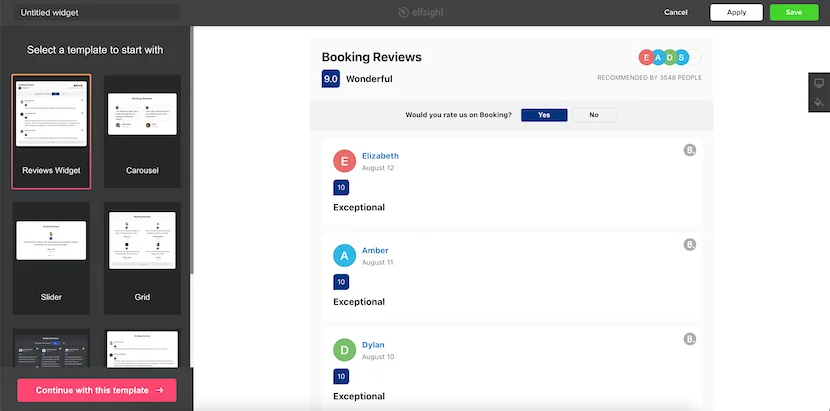The width and height of the screenshot is (830, 411).
Task: Click the template panel scrollbar
Action: click(x=192, y=149)
